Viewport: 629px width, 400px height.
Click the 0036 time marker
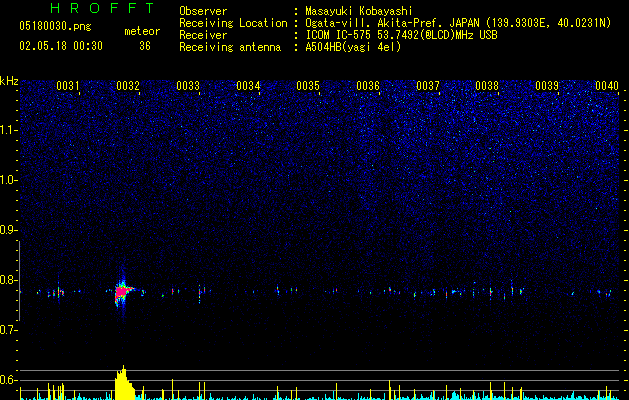click(x=368, y=86)
